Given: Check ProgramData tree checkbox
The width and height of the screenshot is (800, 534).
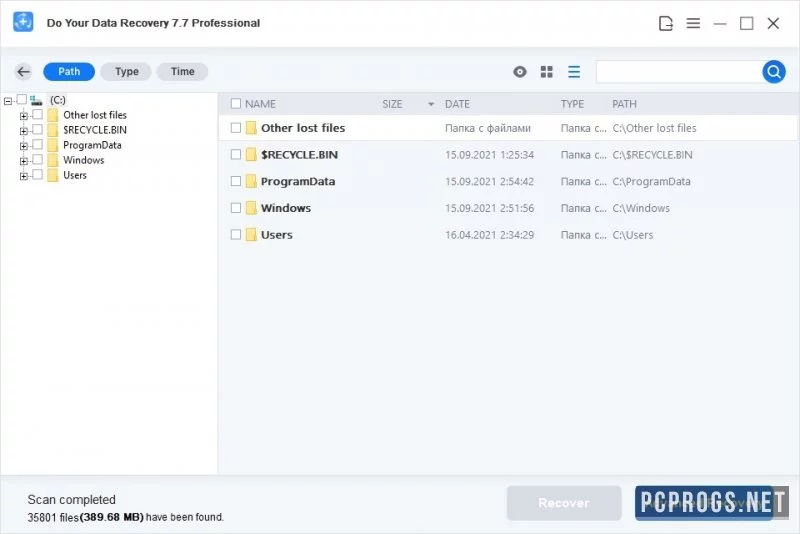Looking at the screenshot, I should 37,144.
